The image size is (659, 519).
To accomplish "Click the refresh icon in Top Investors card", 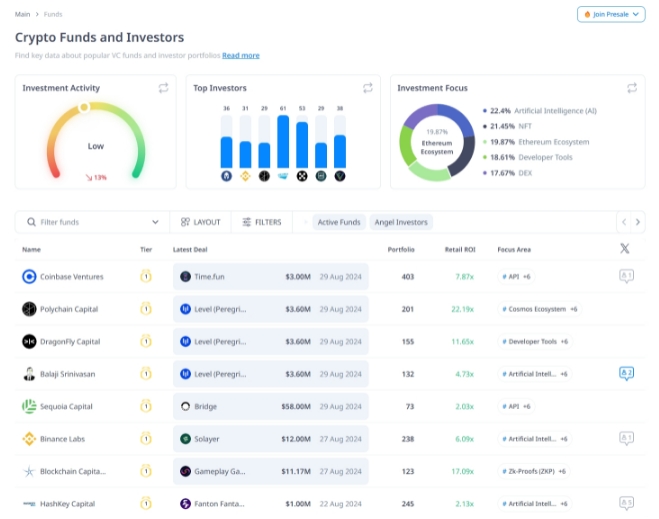I will tap(368, 88).
